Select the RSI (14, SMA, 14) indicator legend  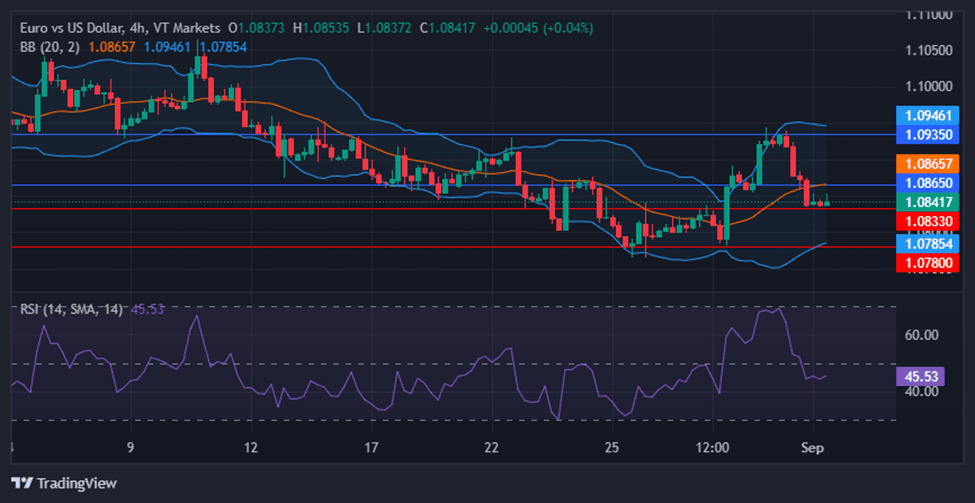[72, 309]
